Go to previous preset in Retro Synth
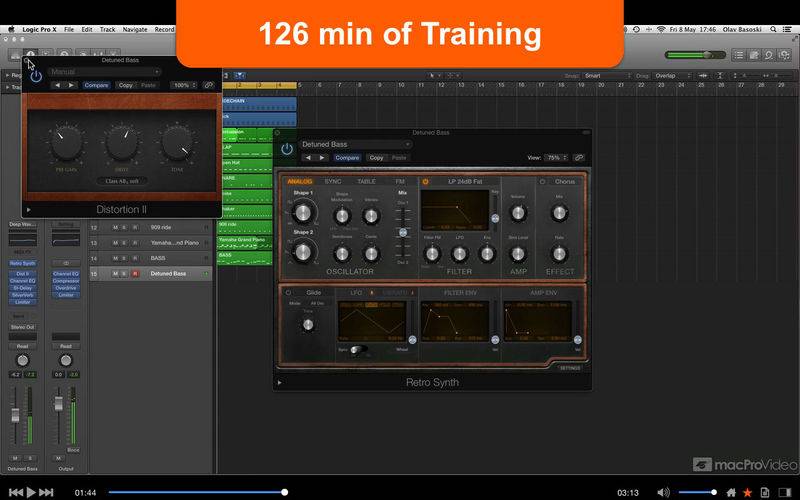Image resolution: width=800 pixels, height=500 pixels. [308, 158]
